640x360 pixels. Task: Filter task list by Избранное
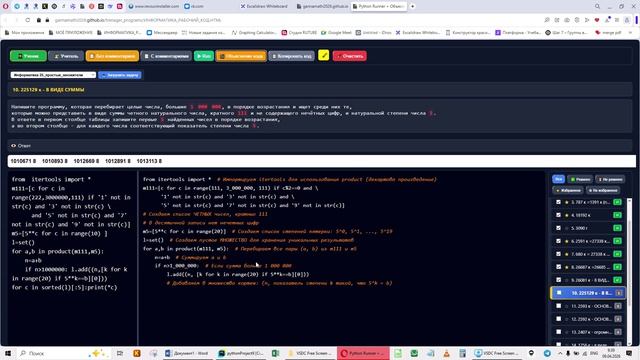(568, 190)
